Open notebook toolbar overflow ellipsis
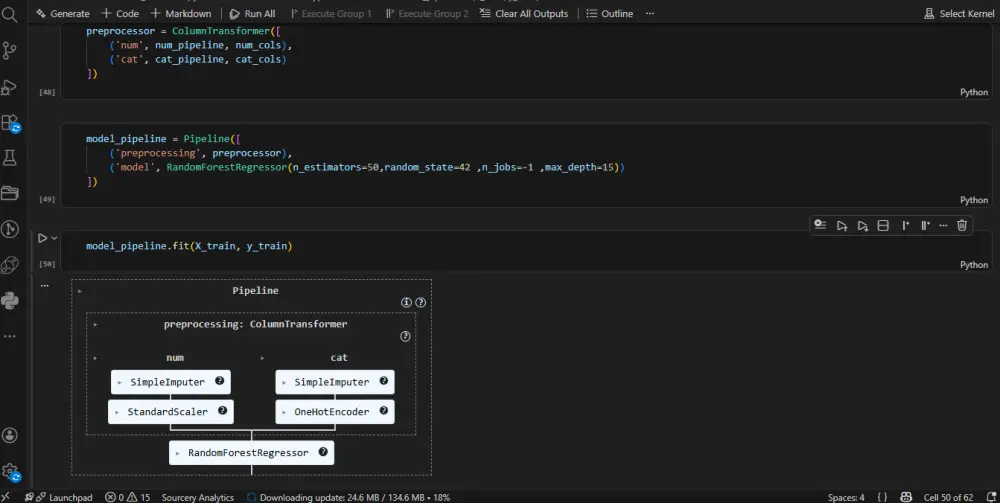The width and height of the screenshot is (1000, 503). 649,13
